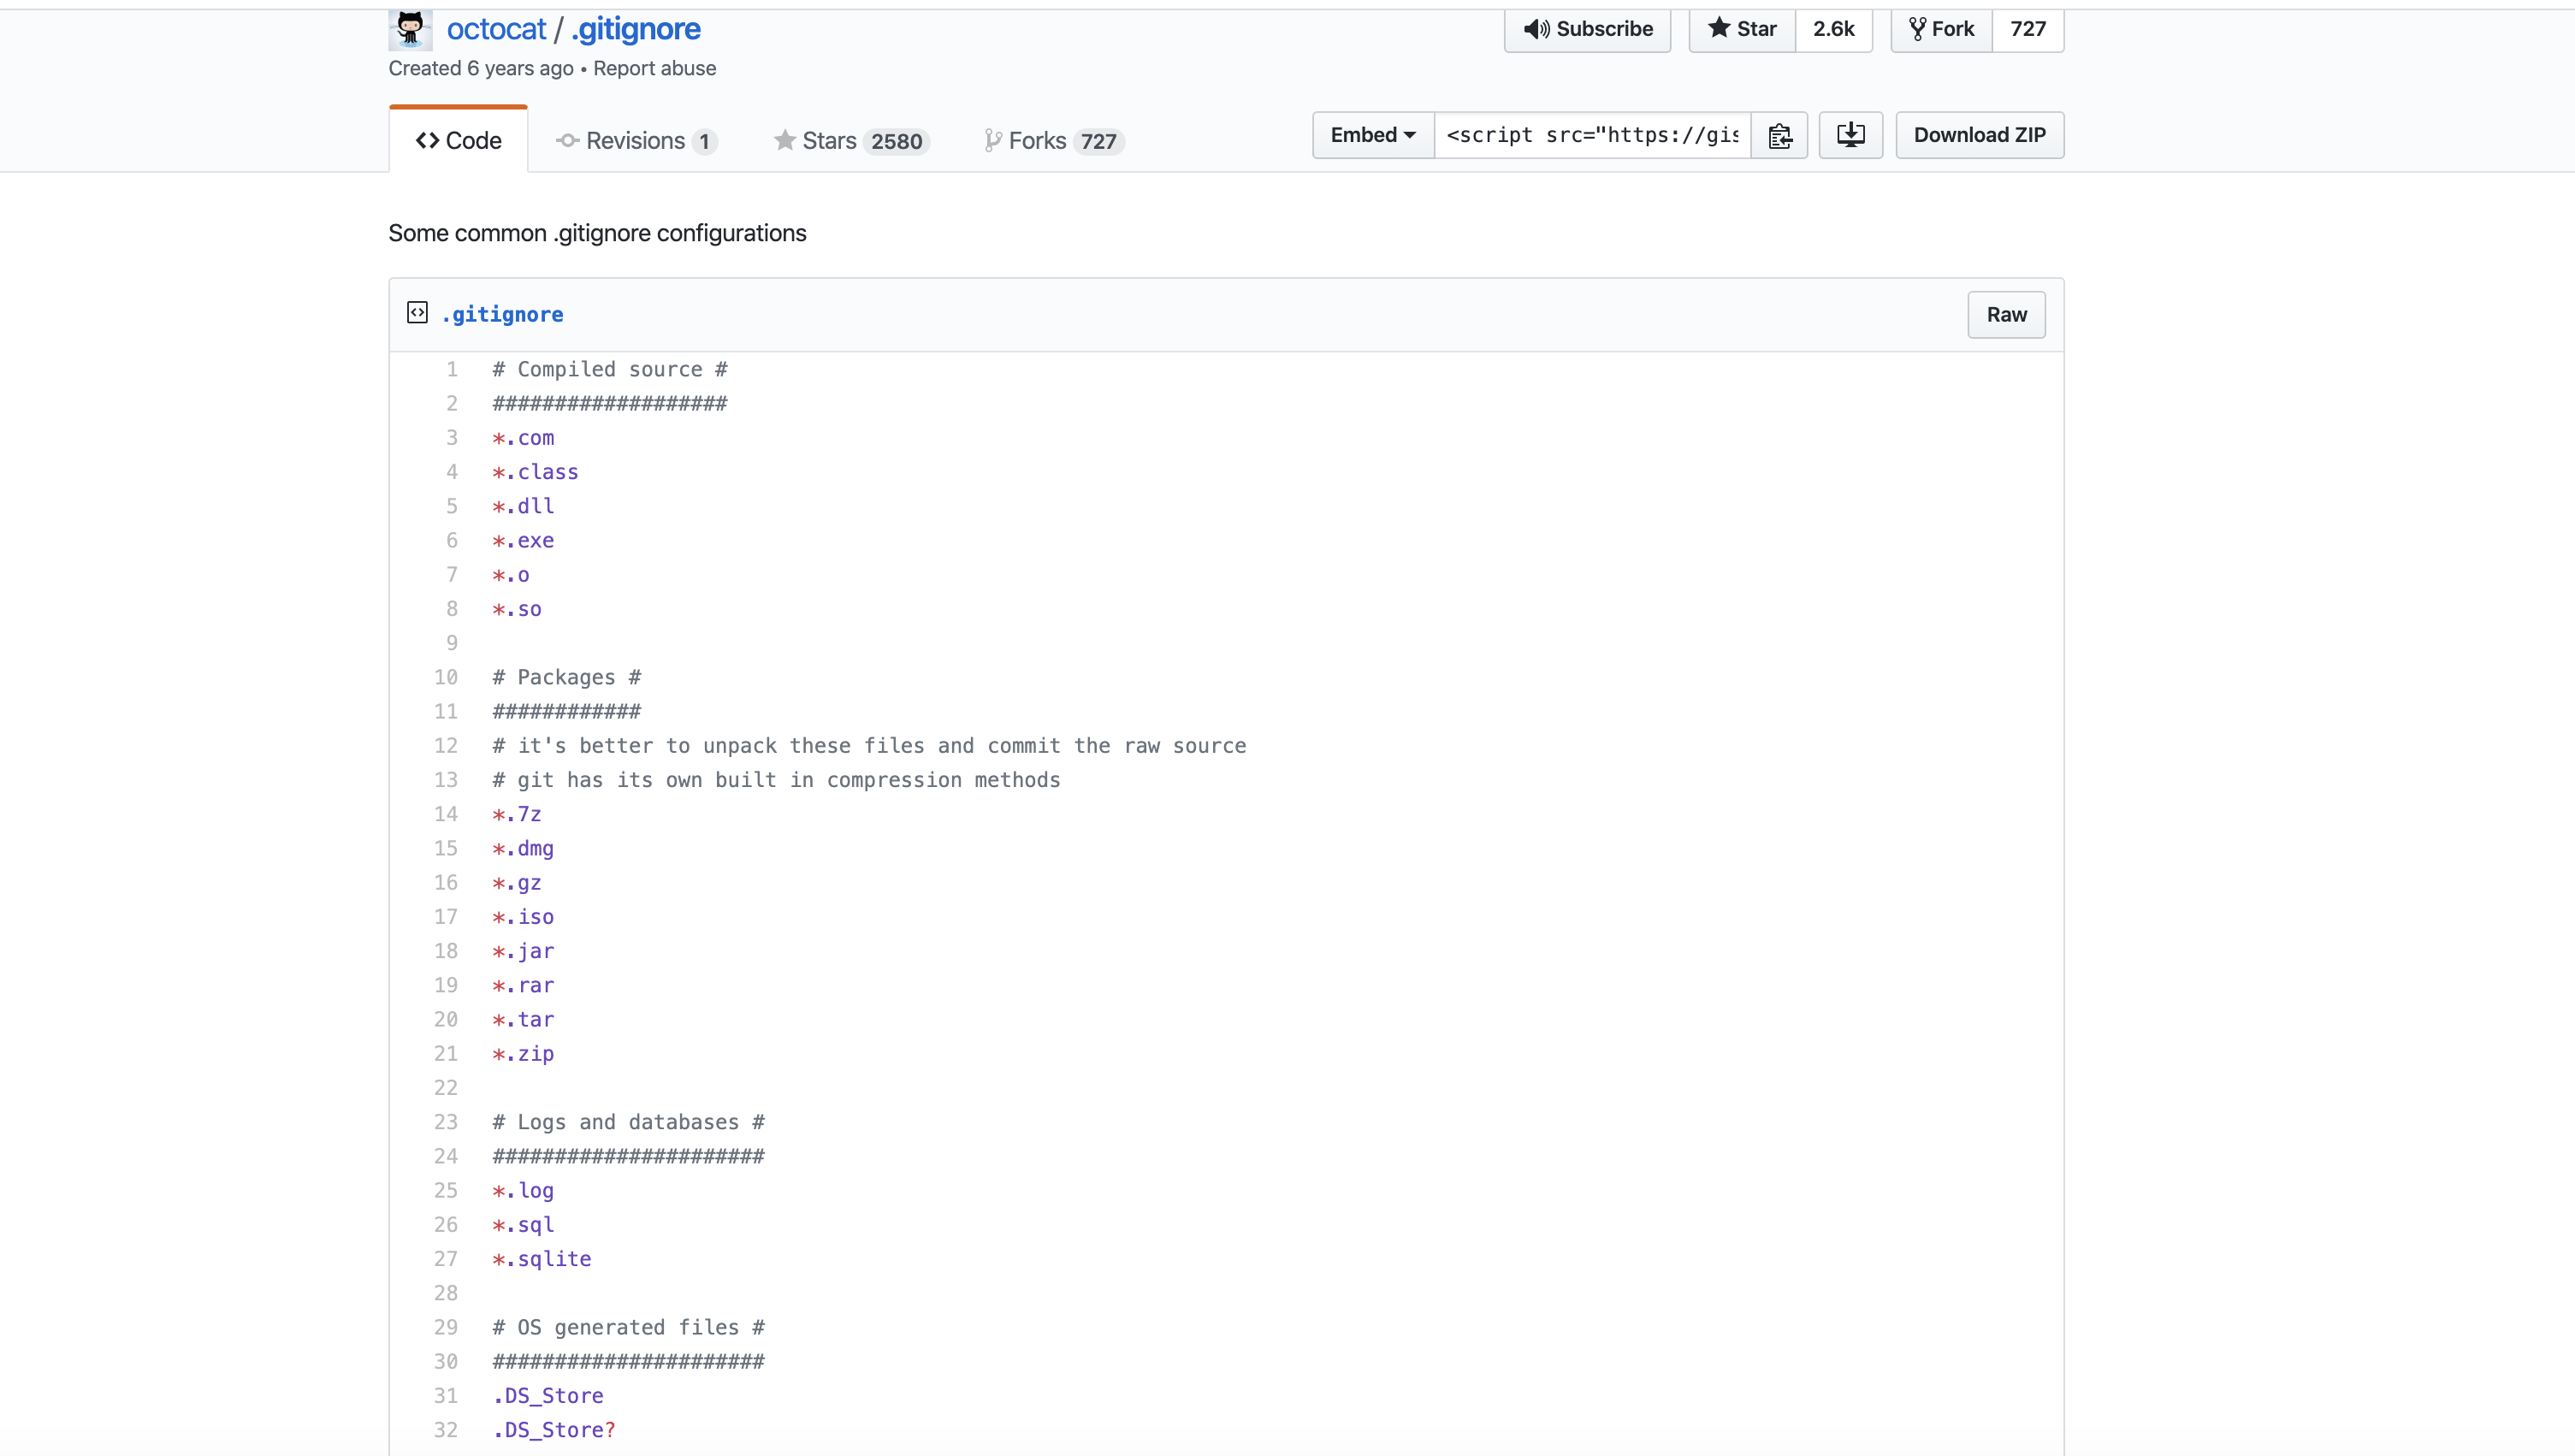Expand the Embed dropdown

(x=1372, y=135)
